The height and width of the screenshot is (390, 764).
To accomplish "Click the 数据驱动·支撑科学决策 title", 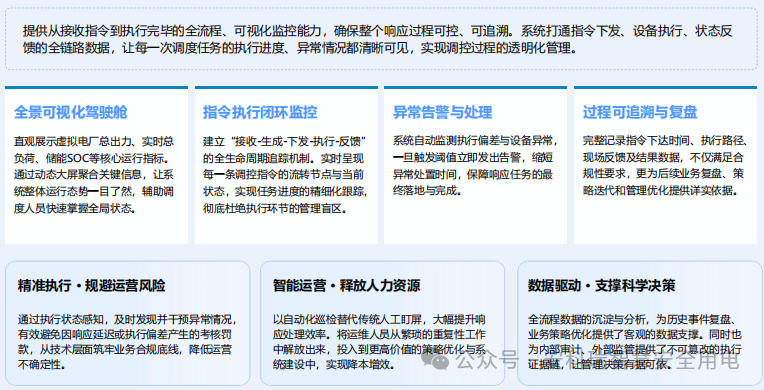I will point(601,285).
